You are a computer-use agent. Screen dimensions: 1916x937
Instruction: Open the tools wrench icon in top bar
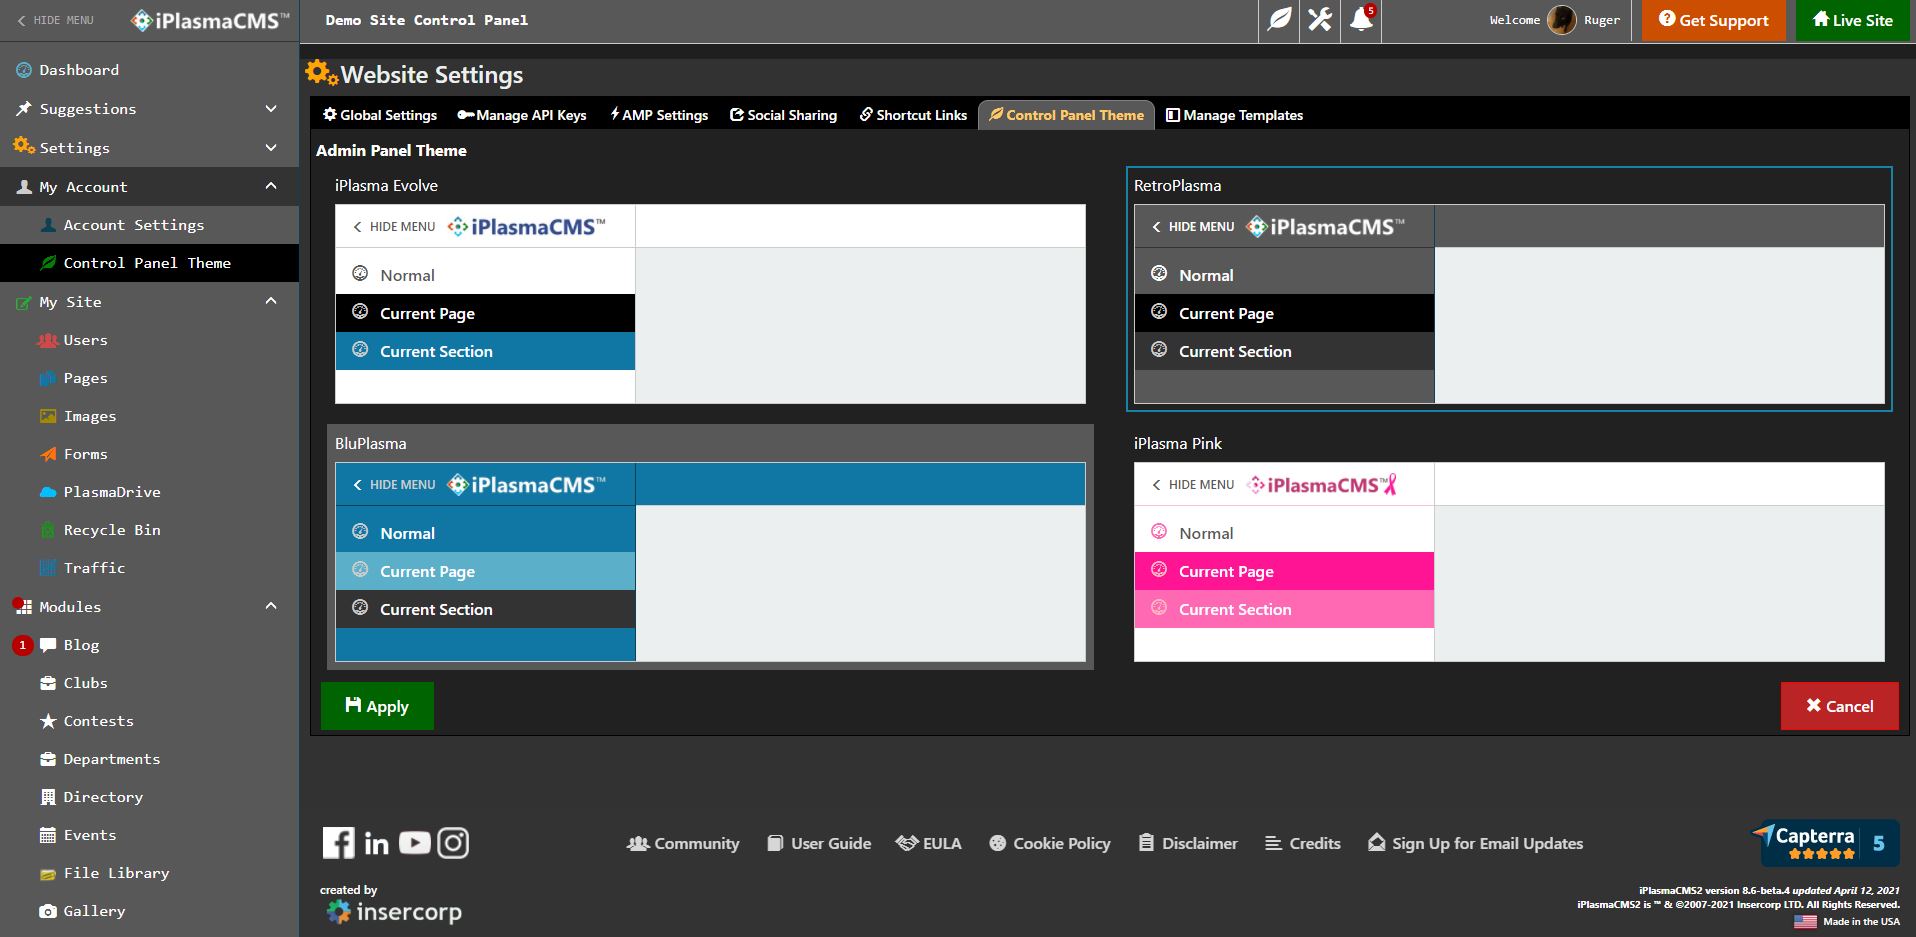click(1320, 20)
